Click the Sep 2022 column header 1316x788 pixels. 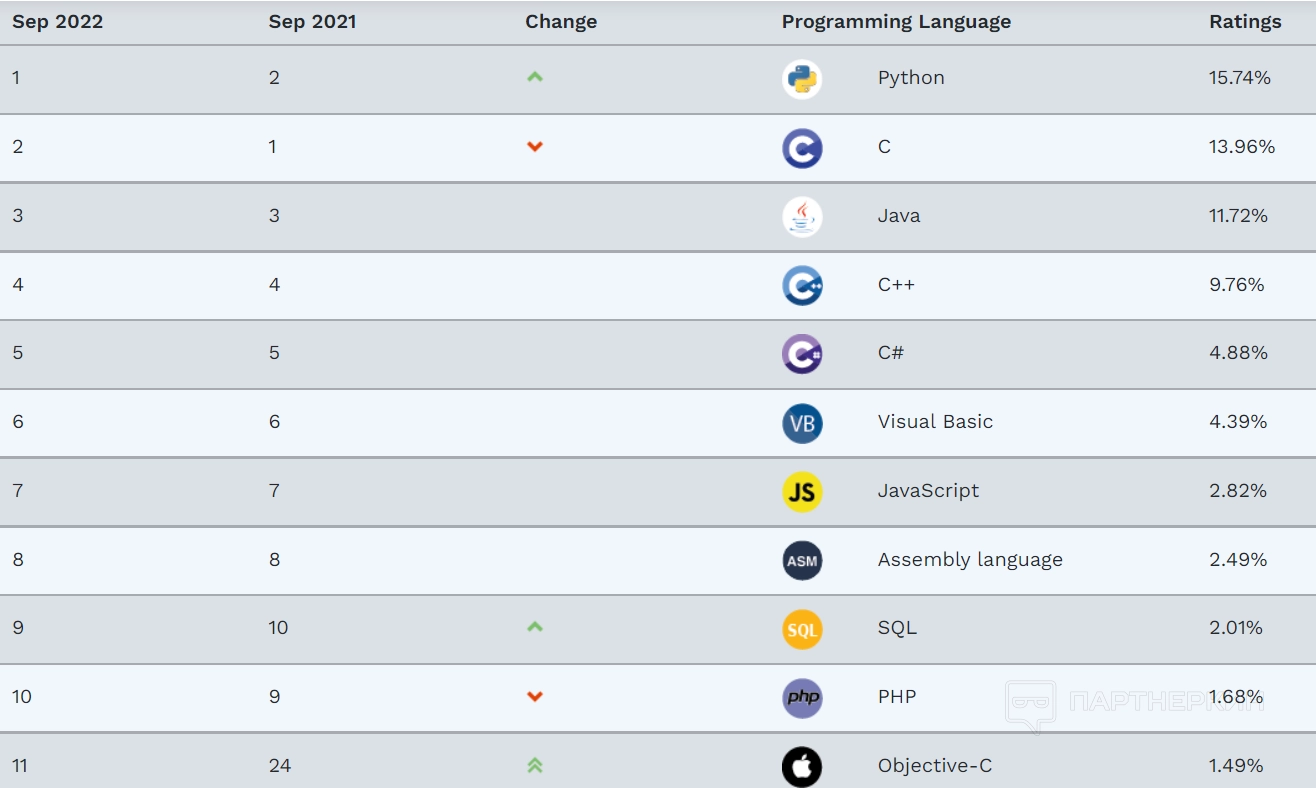[58, 22]
